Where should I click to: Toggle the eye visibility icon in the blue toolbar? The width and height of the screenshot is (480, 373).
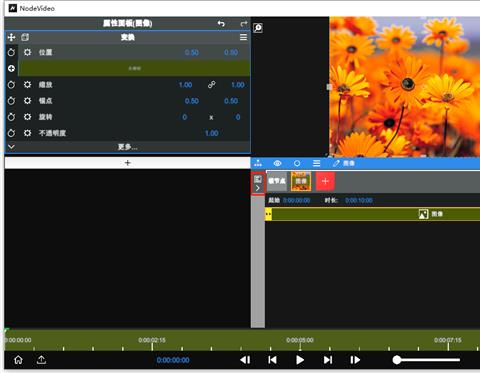click(x=277, y=163)
